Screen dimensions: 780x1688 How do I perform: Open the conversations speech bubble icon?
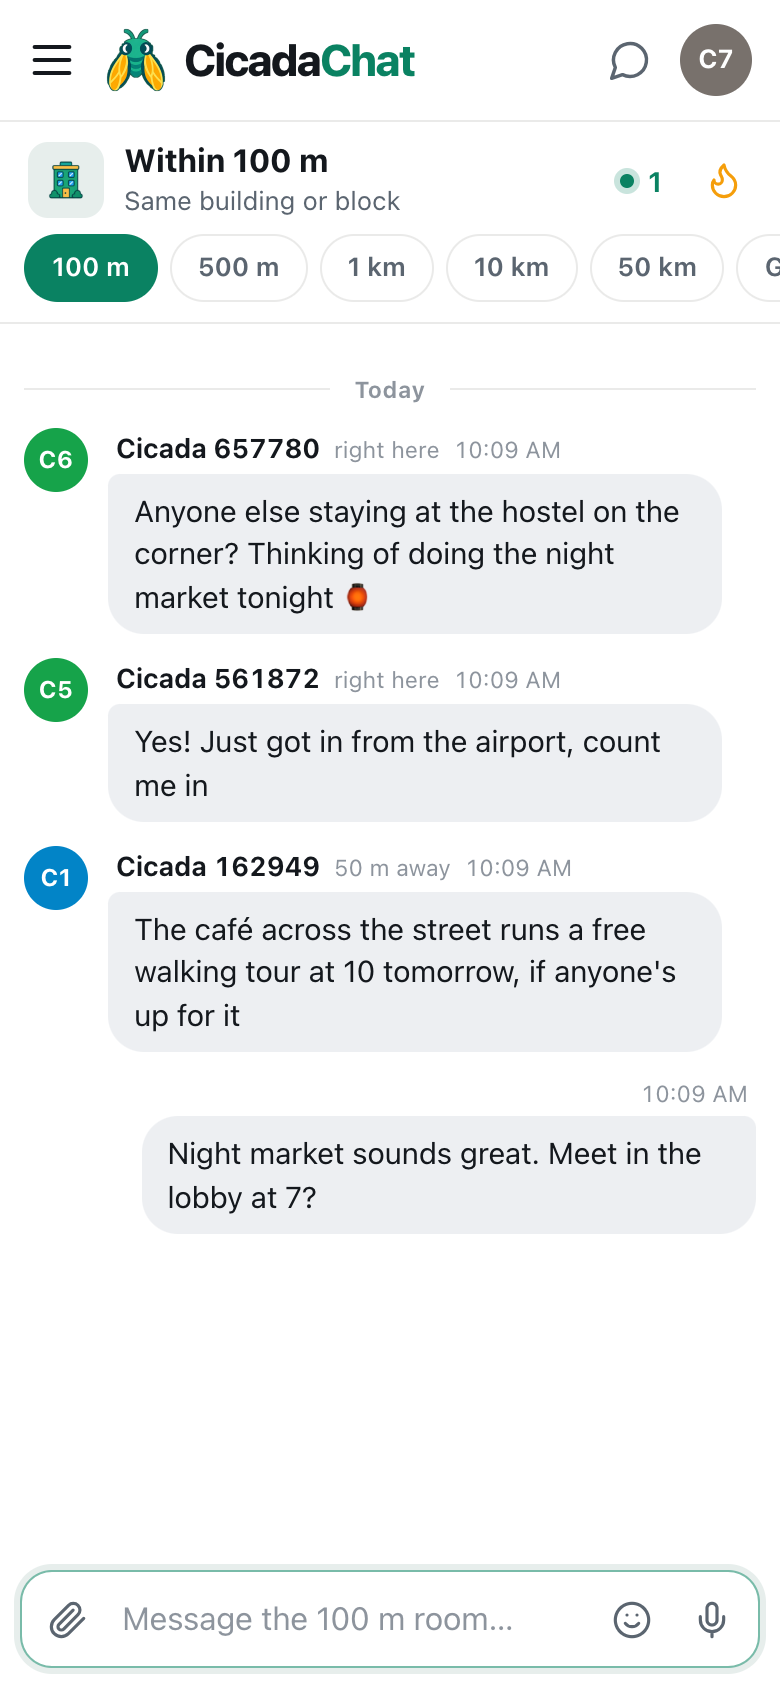[x=629, y=60]
